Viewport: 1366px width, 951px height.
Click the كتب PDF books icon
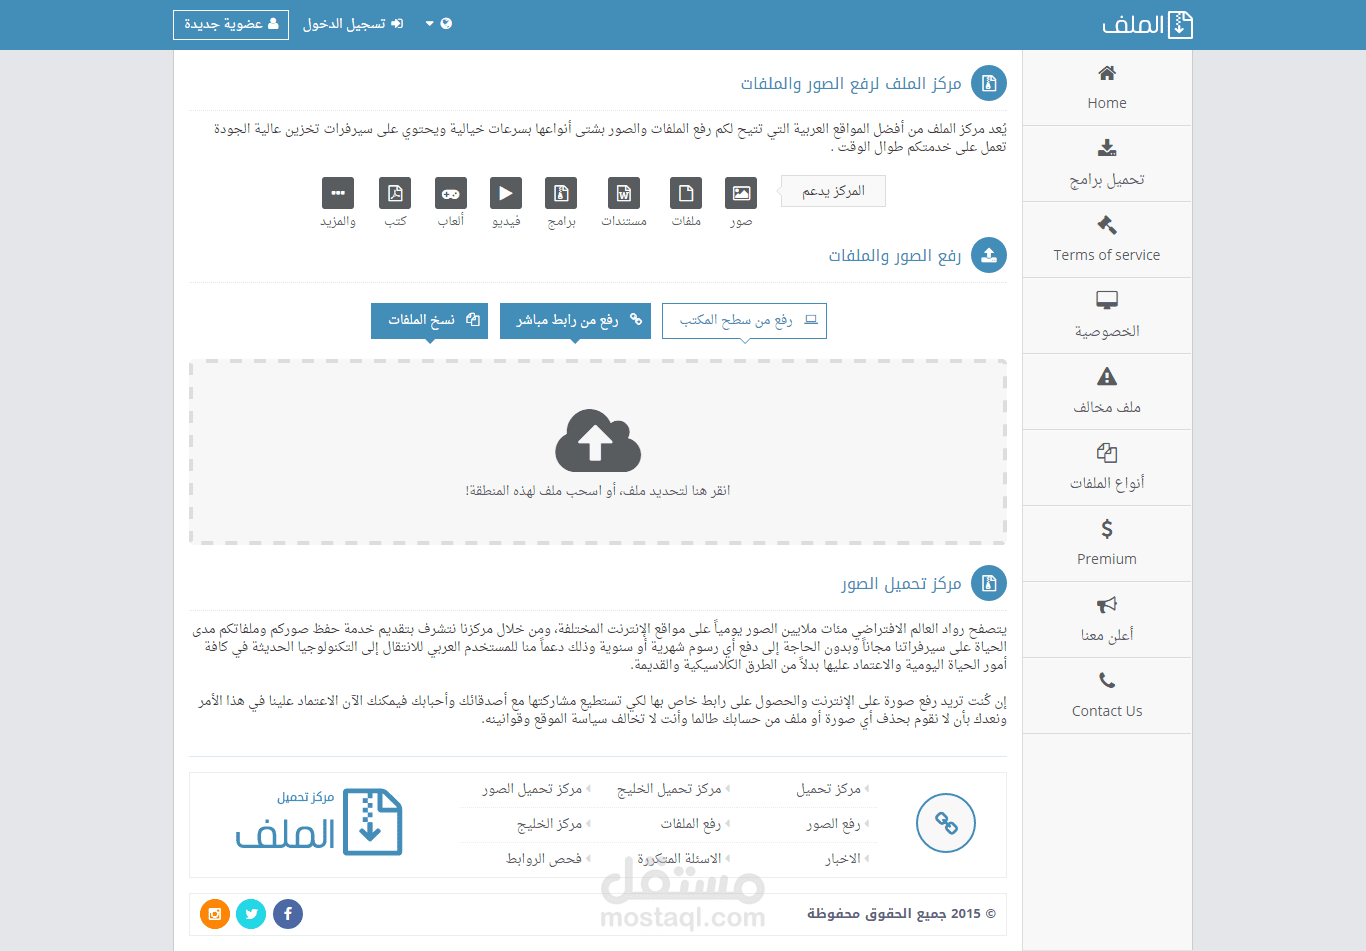click(395, 193)
